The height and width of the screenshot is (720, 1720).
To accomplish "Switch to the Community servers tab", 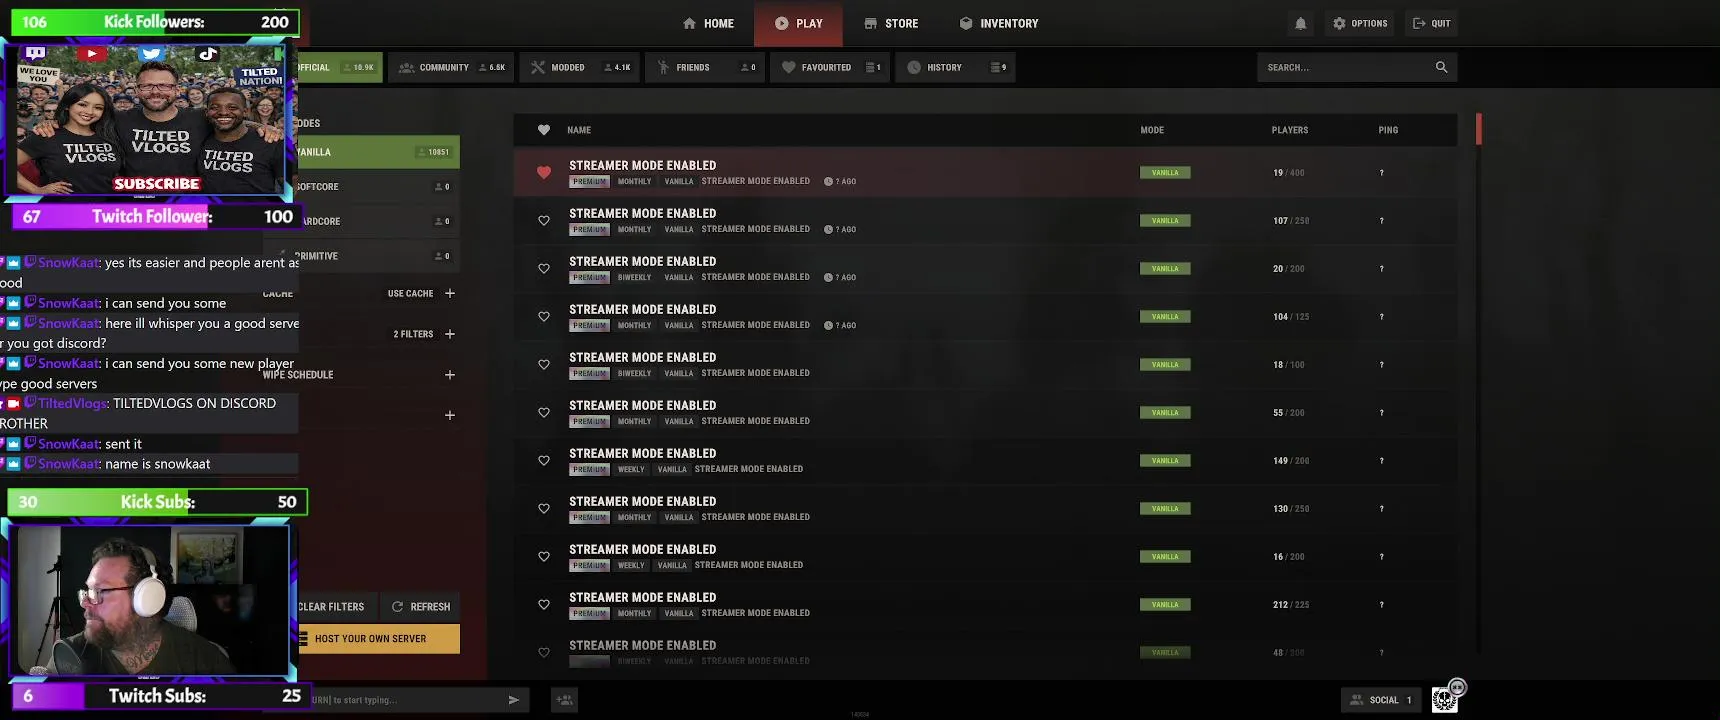I will (x=452, y=67).
